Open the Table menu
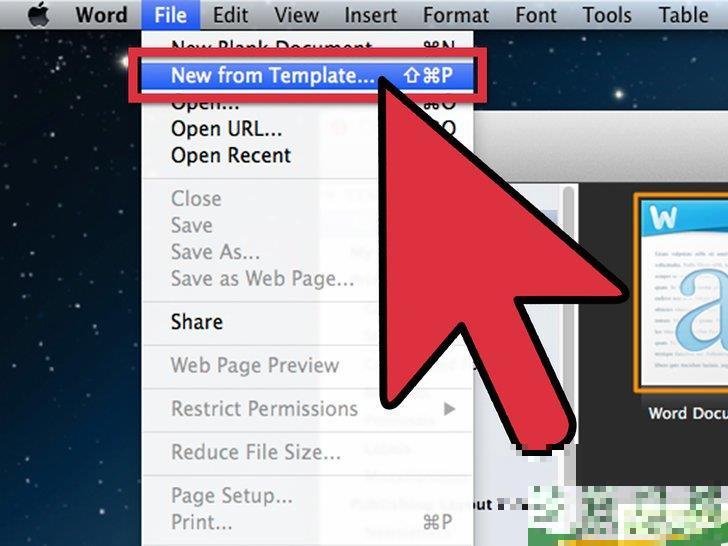The width and height of the screenshot is (728, 546). [x=683, y=15]
